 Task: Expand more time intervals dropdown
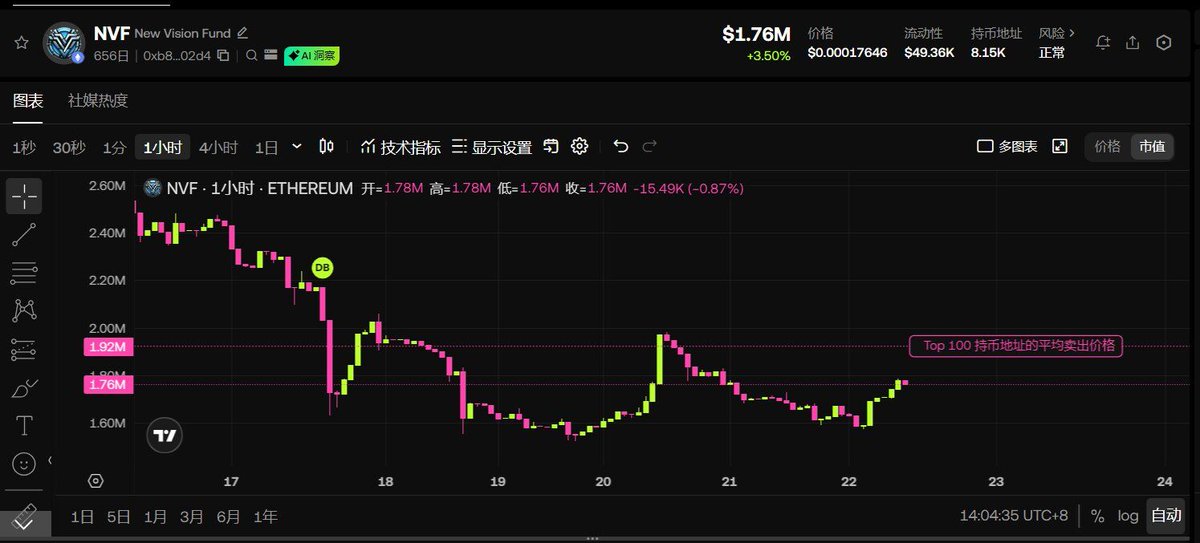[297, 147]
